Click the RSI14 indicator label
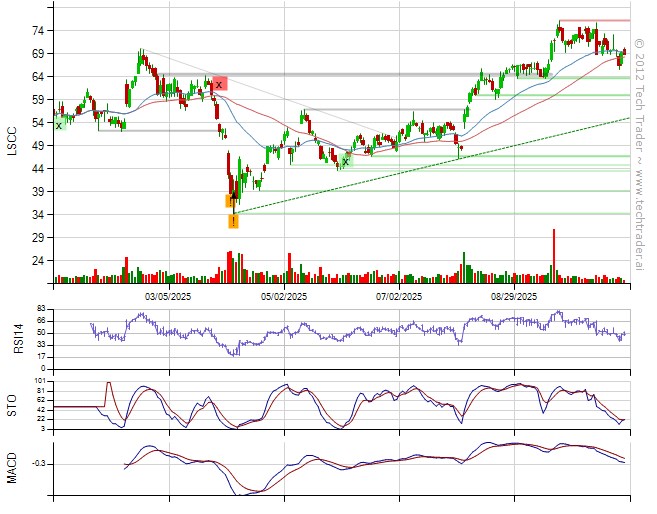 [13, 336]
